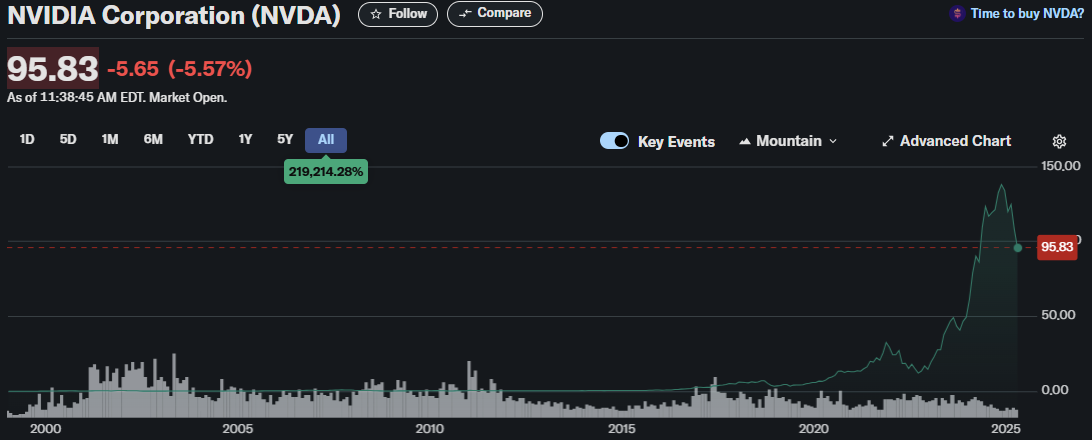Select the All time range
The height and width of the screenshot is (440, 1092).
pyautogui.click(x=326, y=139)
